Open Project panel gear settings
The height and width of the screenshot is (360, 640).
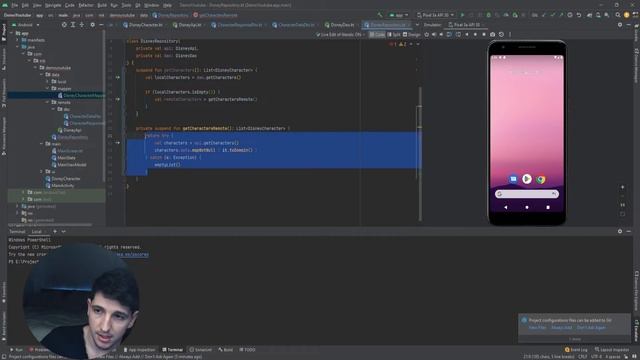coord(92,25)
